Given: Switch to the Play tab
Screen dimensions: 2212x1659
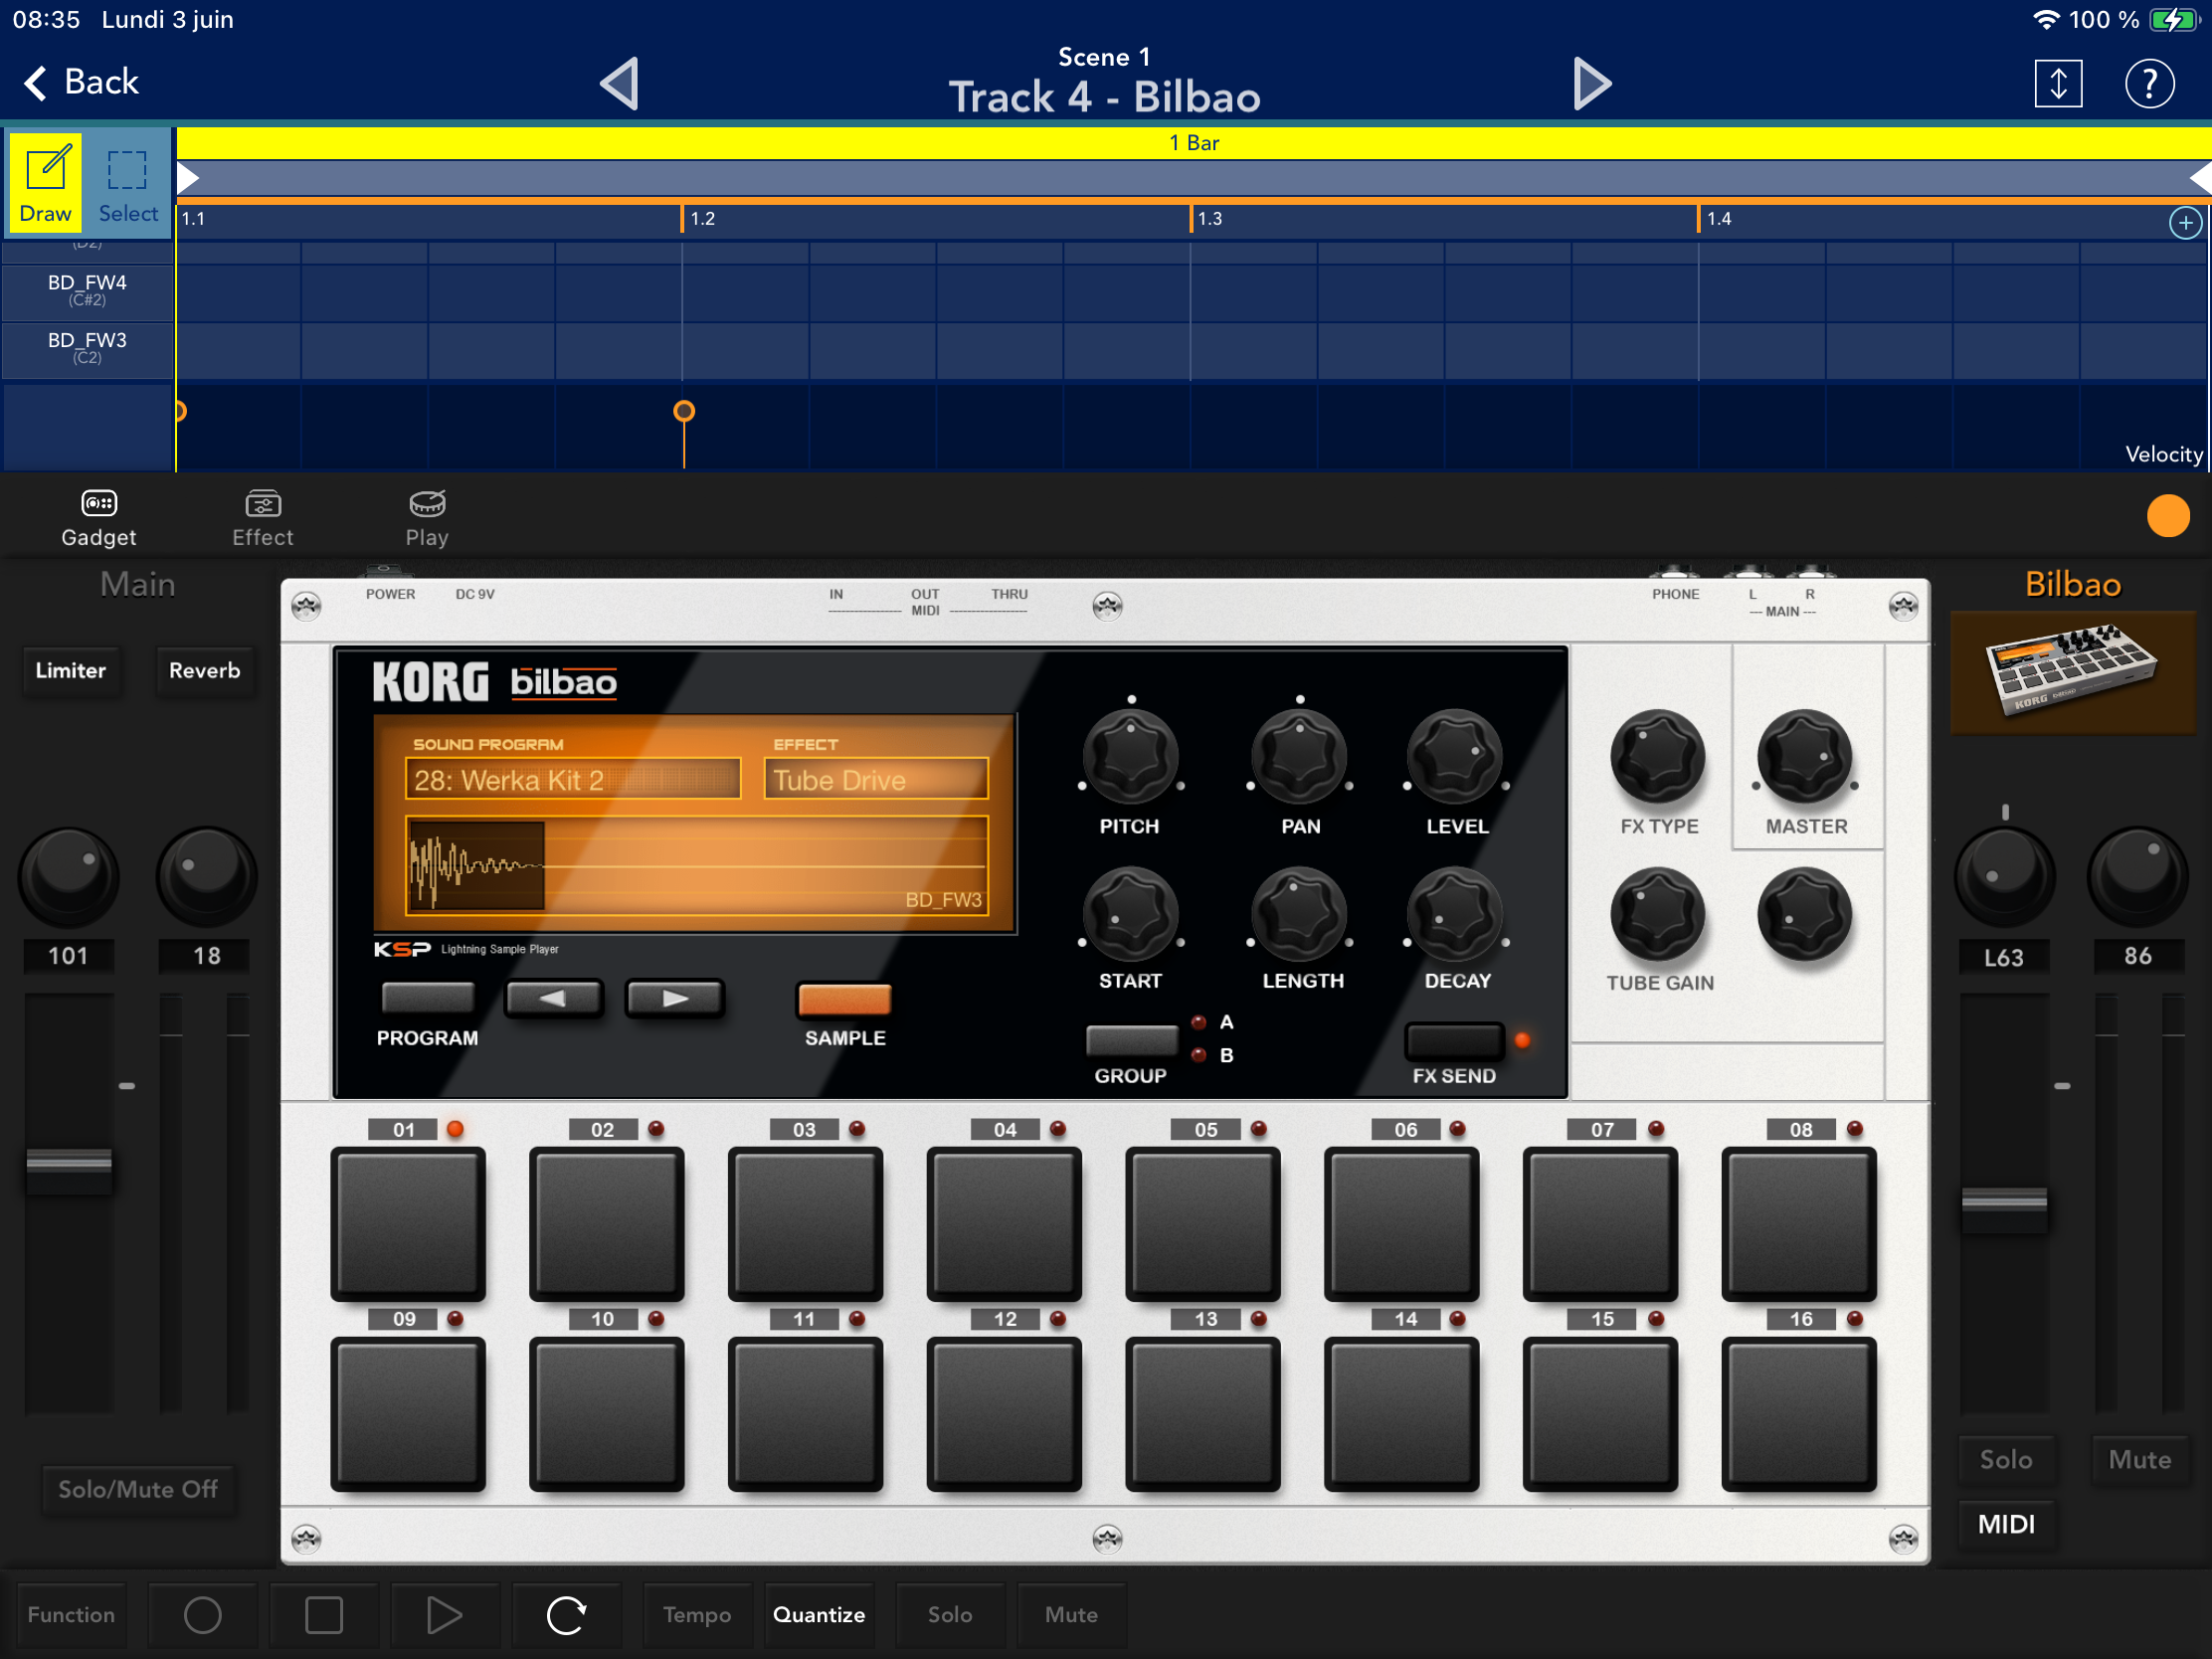Looking at the screenshot, I should [x=427, y=517].
